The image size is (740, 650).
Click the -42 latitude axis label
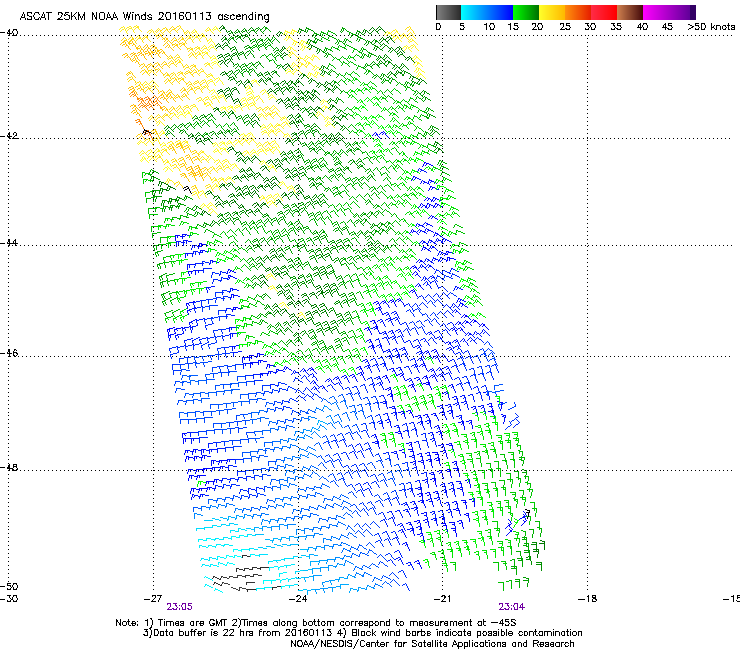pyautogui.click(x=9, y=135)
